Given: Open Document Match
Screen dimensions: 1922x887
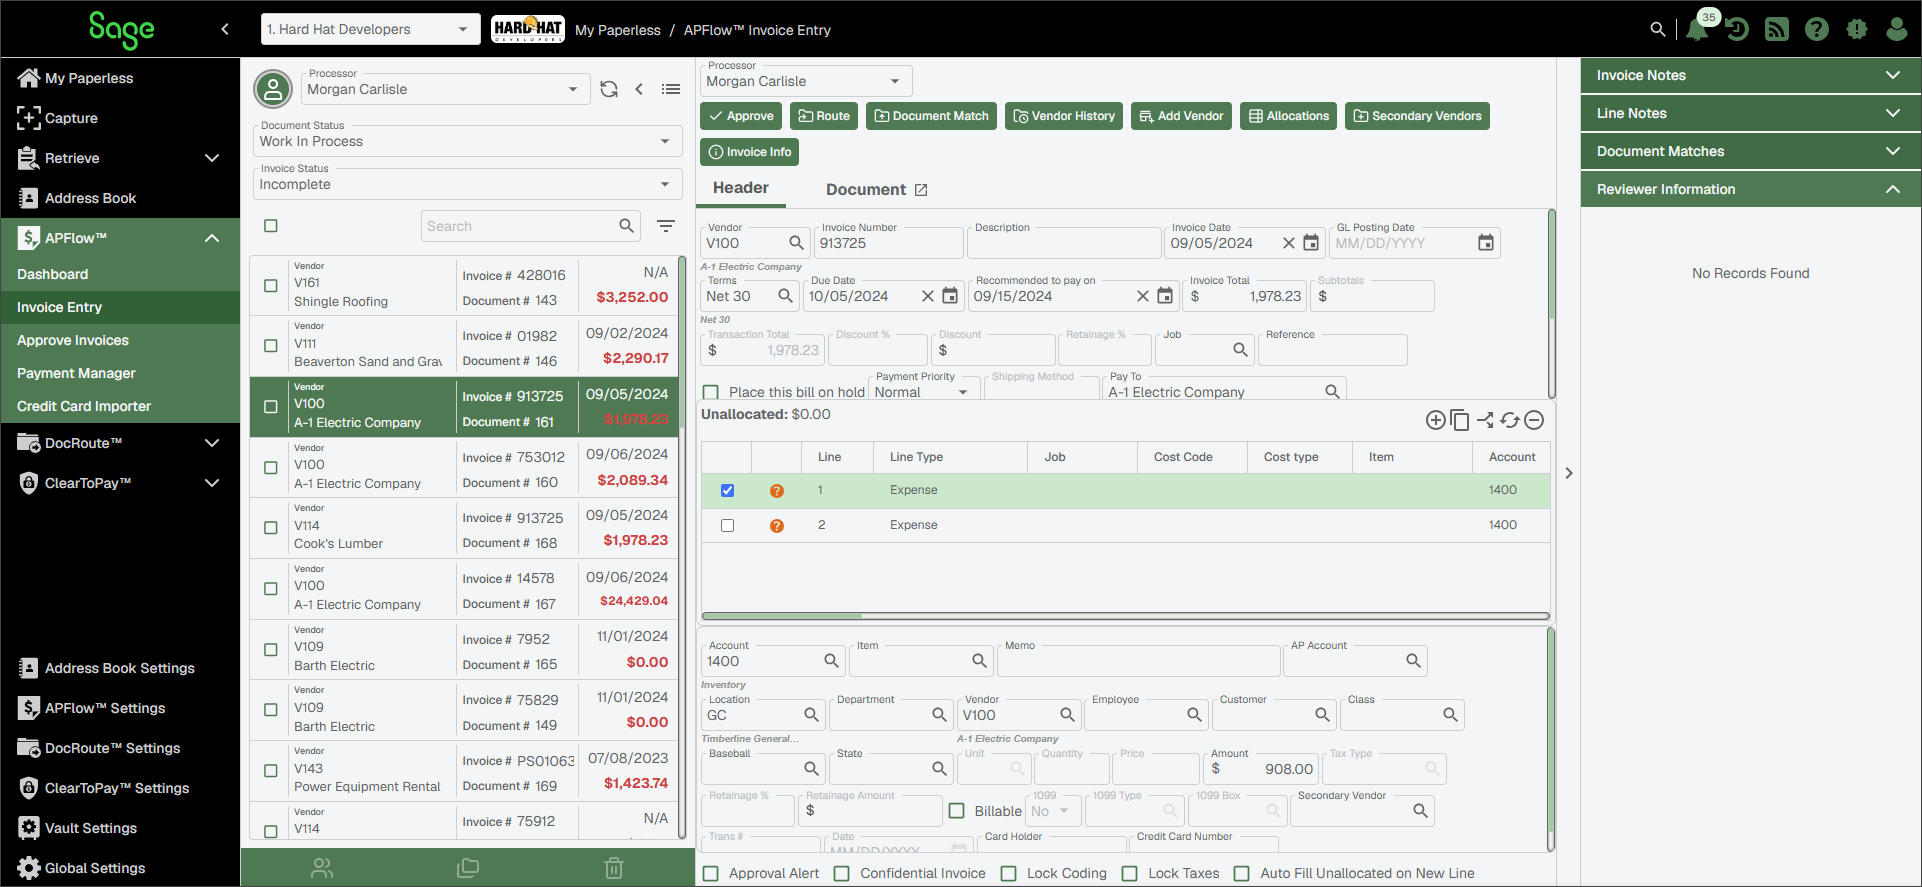Looking at the screenshot, I should (932, 116).
